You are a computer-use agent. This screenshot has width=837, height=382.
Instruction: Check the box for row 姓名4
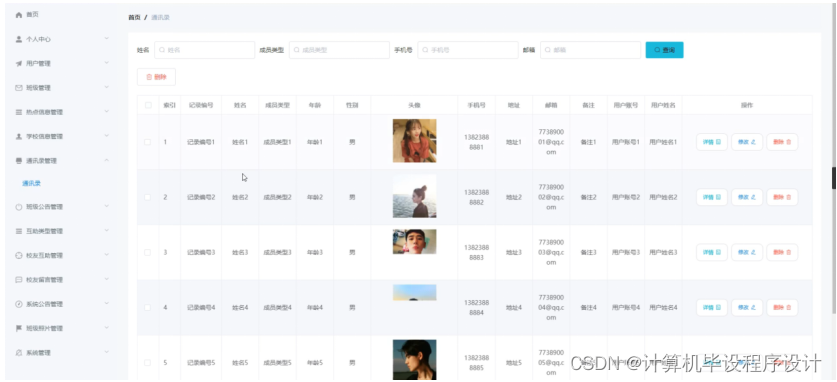(x=148, y=308)
